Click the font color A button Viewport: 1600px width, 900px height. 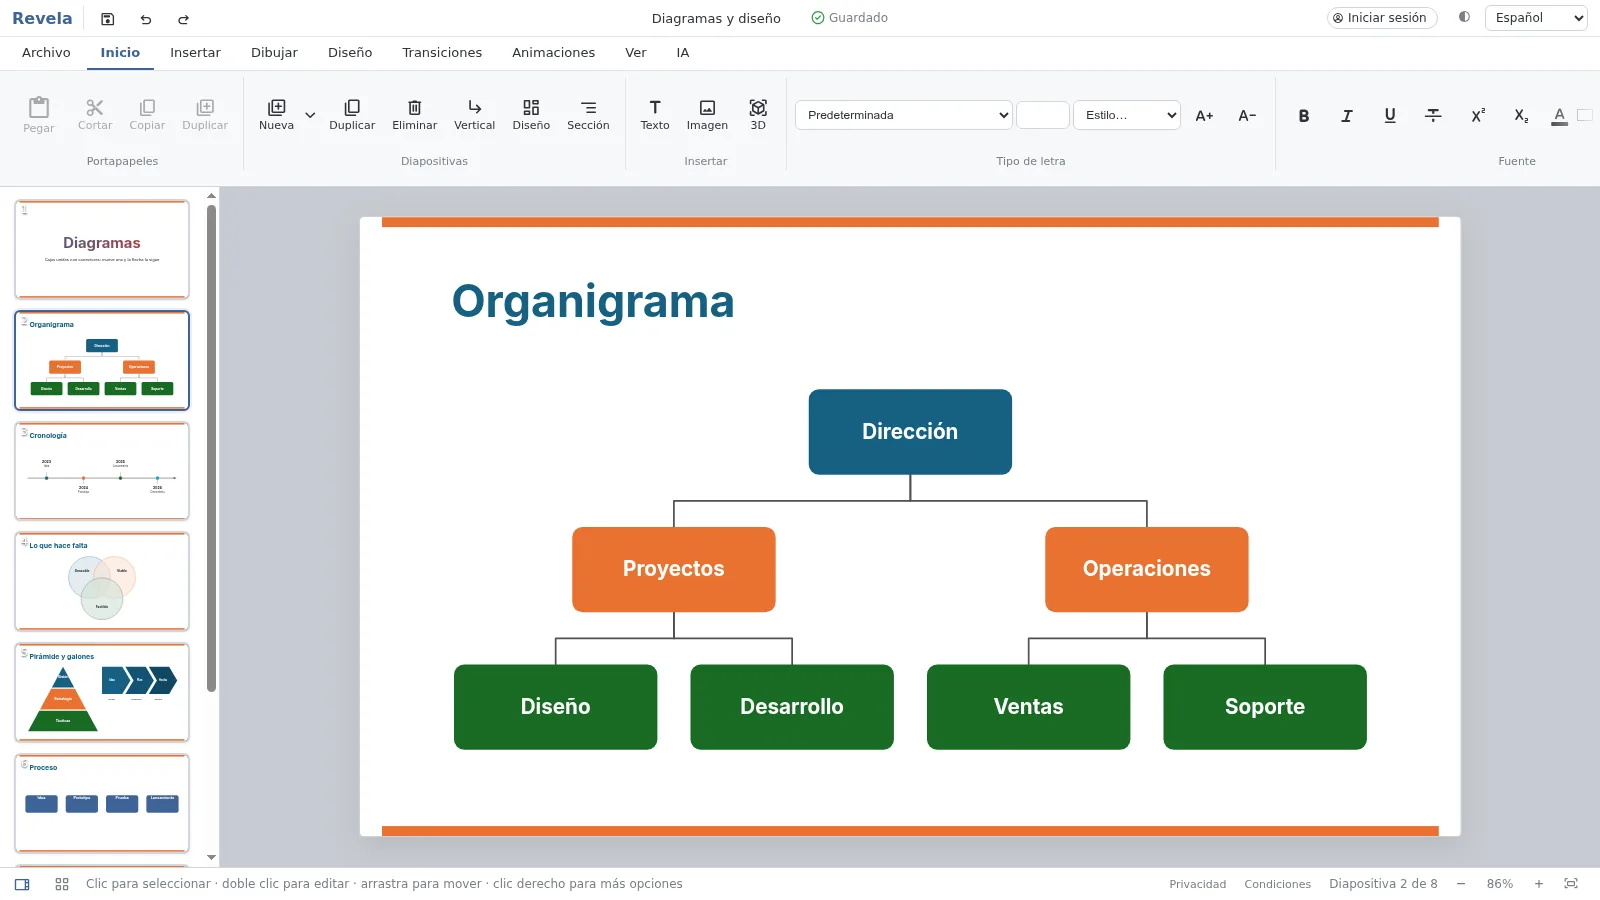click(1559, 116)
